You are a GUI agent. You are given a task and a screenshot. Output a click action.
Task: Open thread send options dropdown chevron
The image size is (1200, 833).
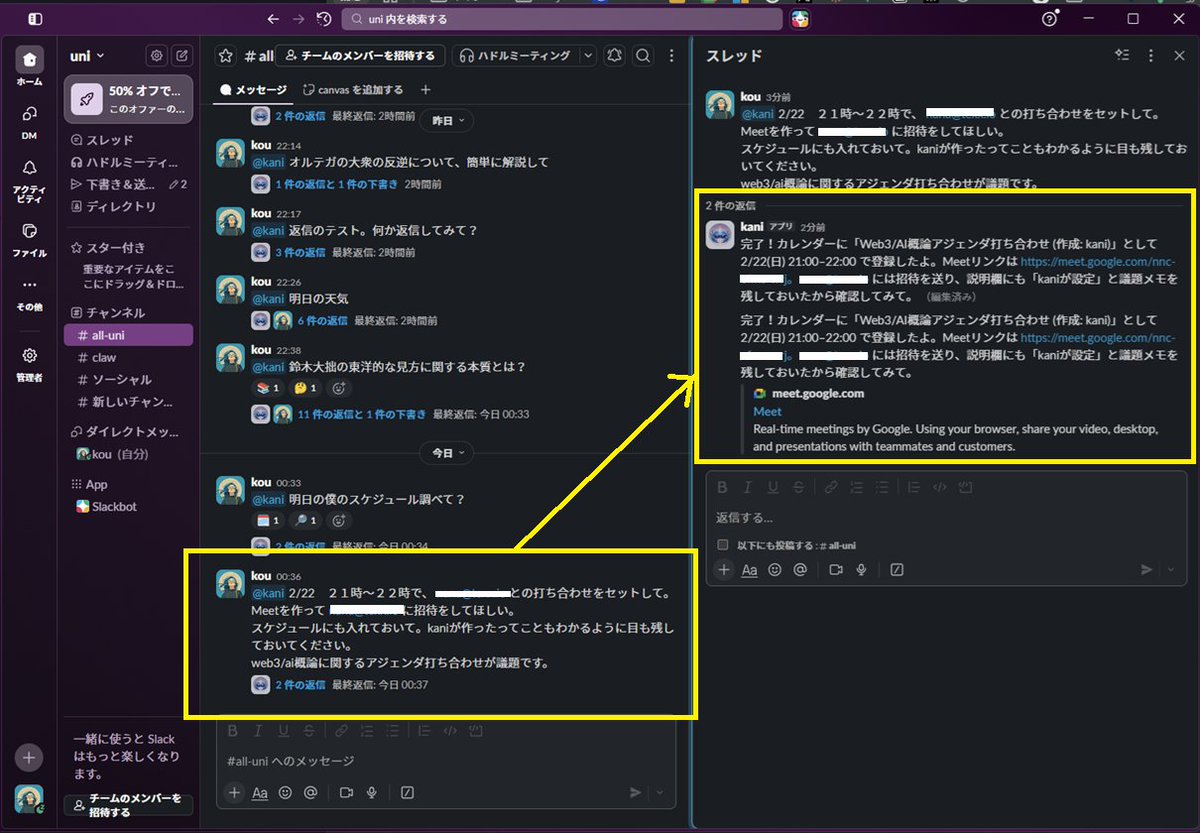coord(1172,569)
